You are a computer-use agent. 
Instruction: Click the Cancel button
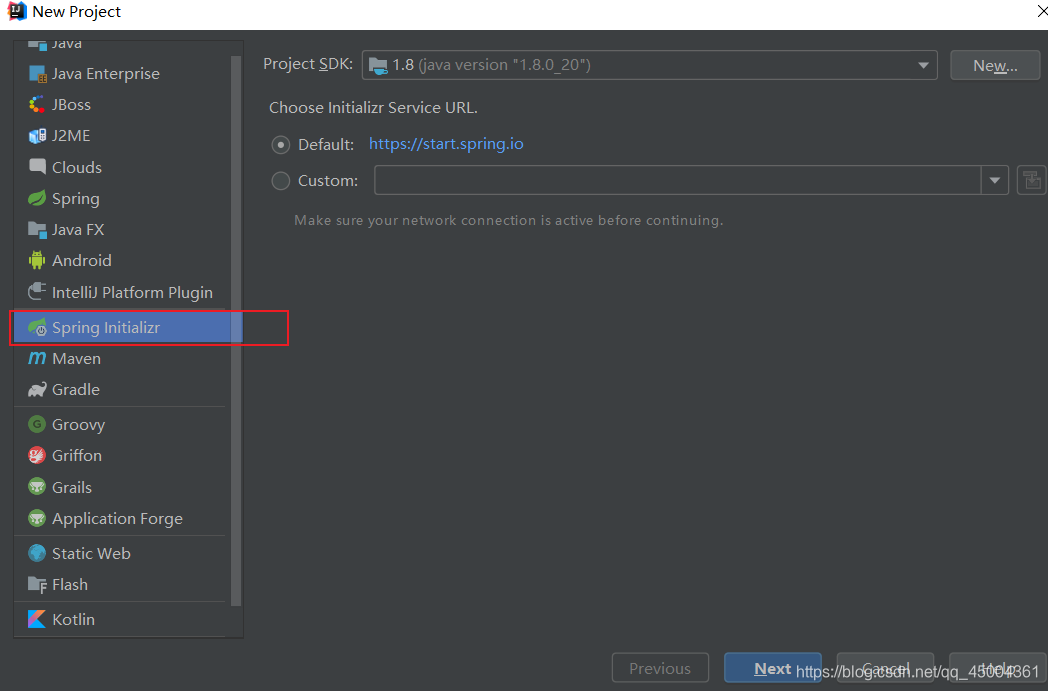pyautogui.click(x=885, y=668)
